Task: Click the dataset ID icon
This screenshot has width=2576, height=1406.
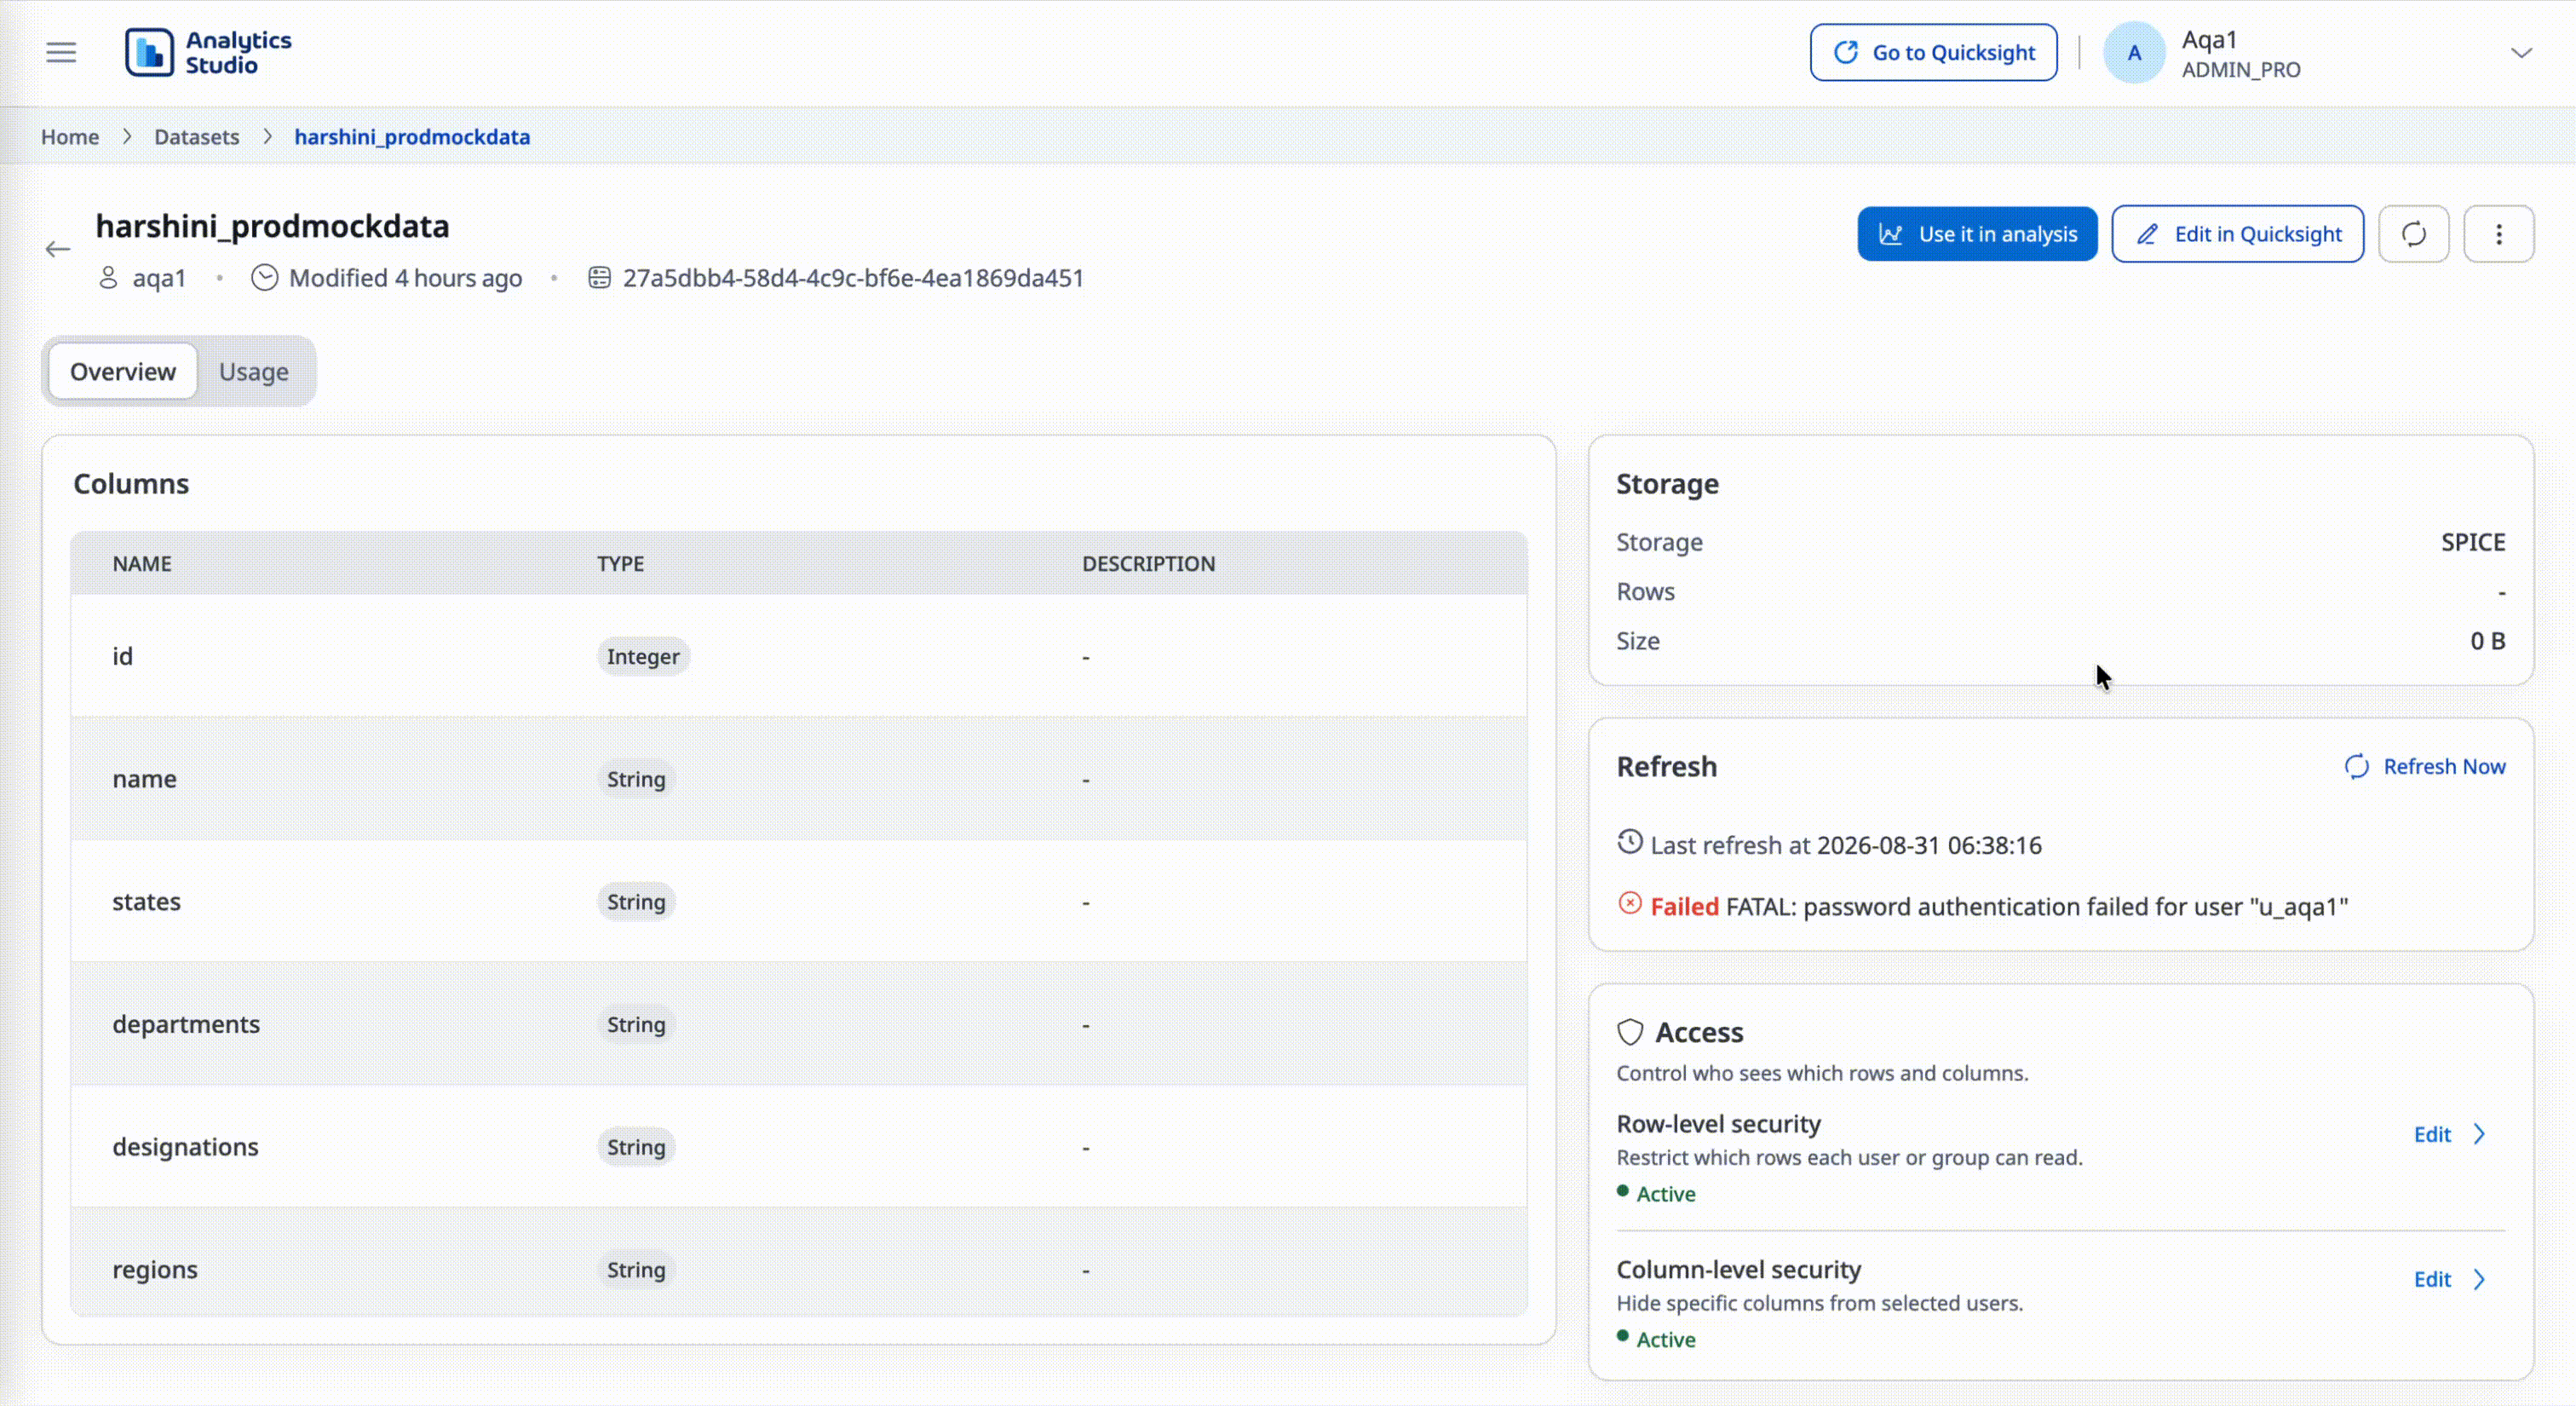Action: [x=599, y=278]
